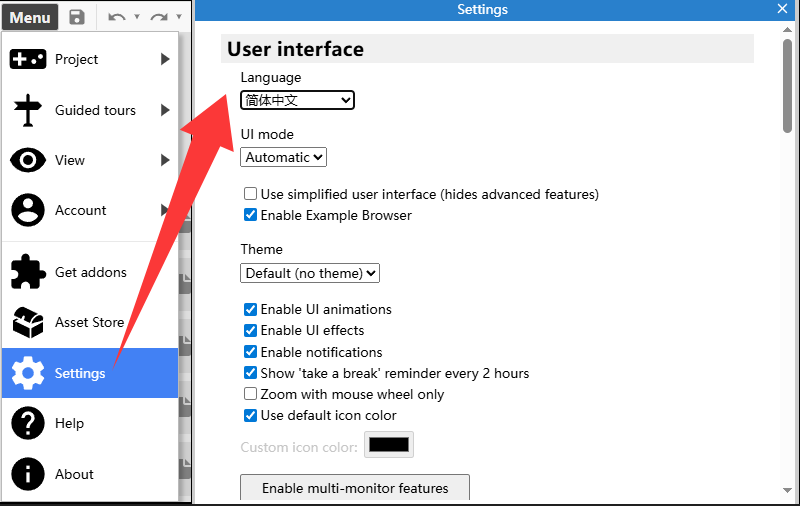This screenshot has height=506, width=800.
Task: Click the redo arrow icon
Action: click(159, 17)
